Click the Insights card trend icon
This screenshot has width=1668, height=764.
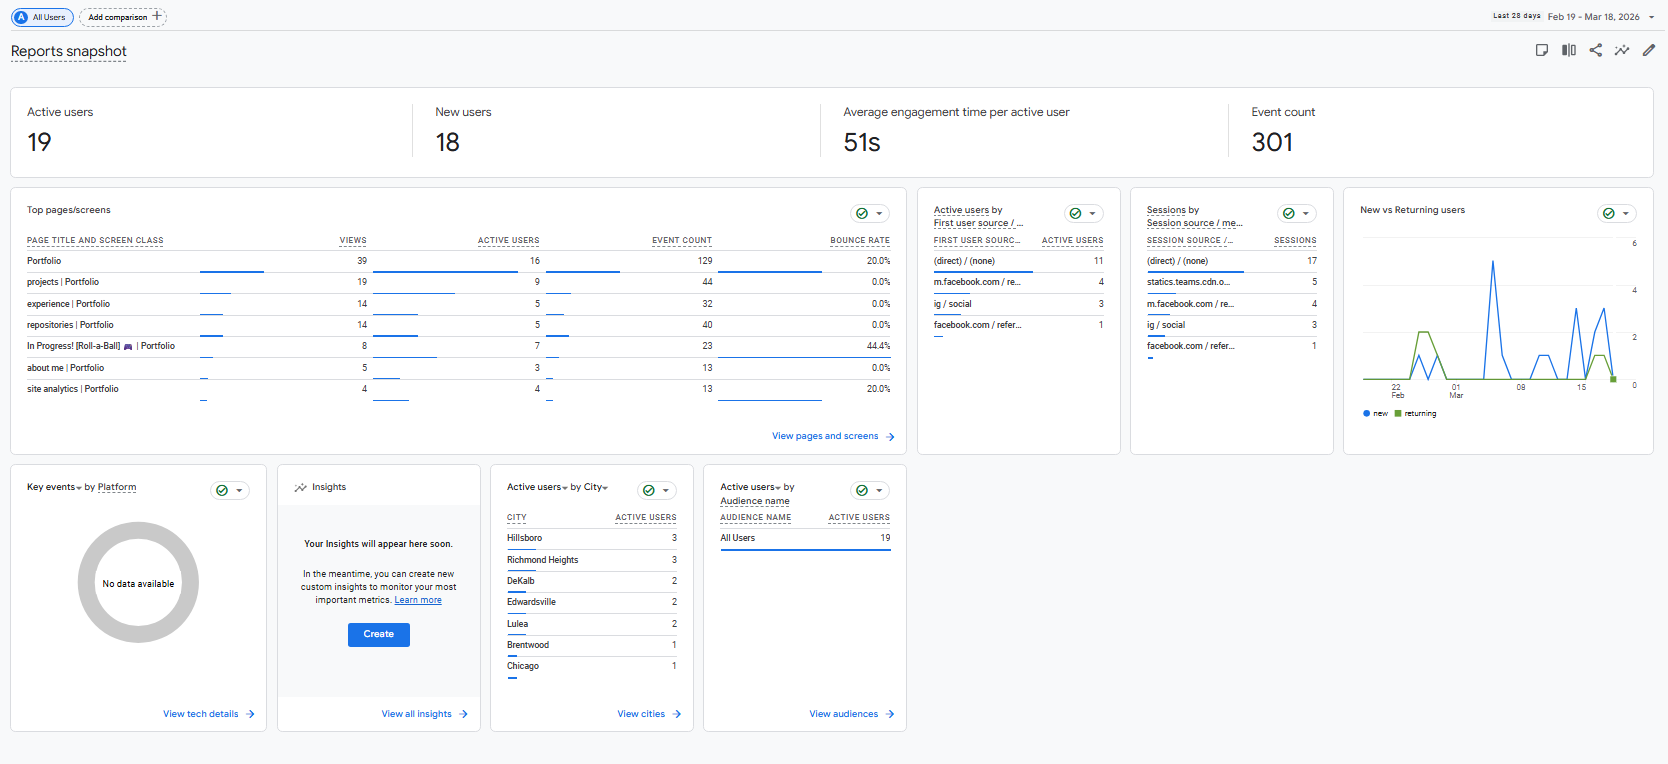[x=300, y=488]
